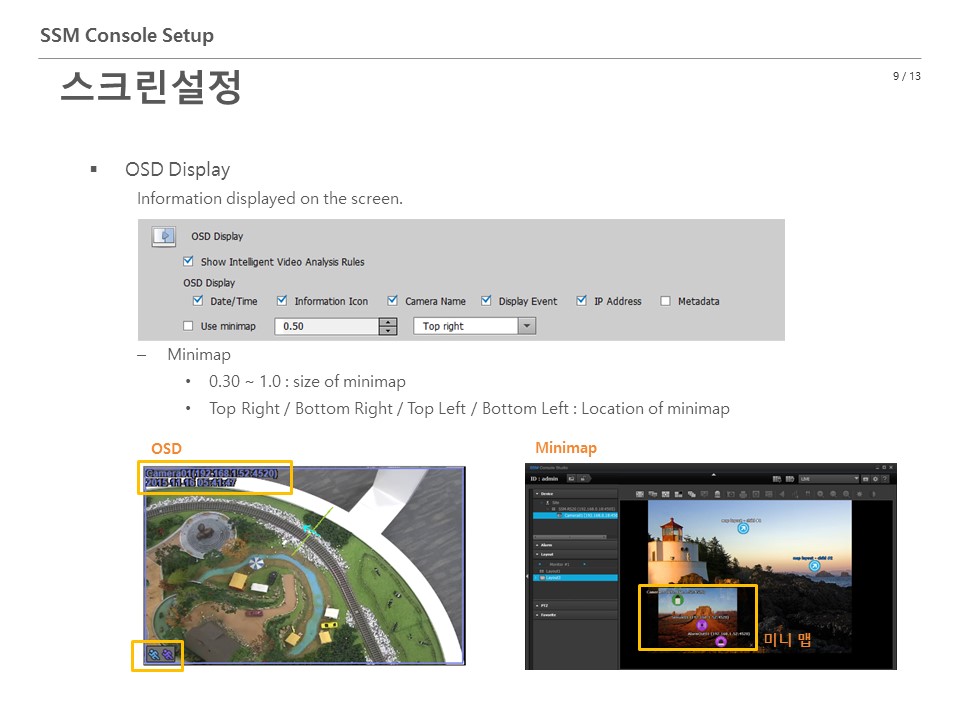Click the blue motion event icon in OSD
This screenshot has width=960, height=720.
[154, 655]
